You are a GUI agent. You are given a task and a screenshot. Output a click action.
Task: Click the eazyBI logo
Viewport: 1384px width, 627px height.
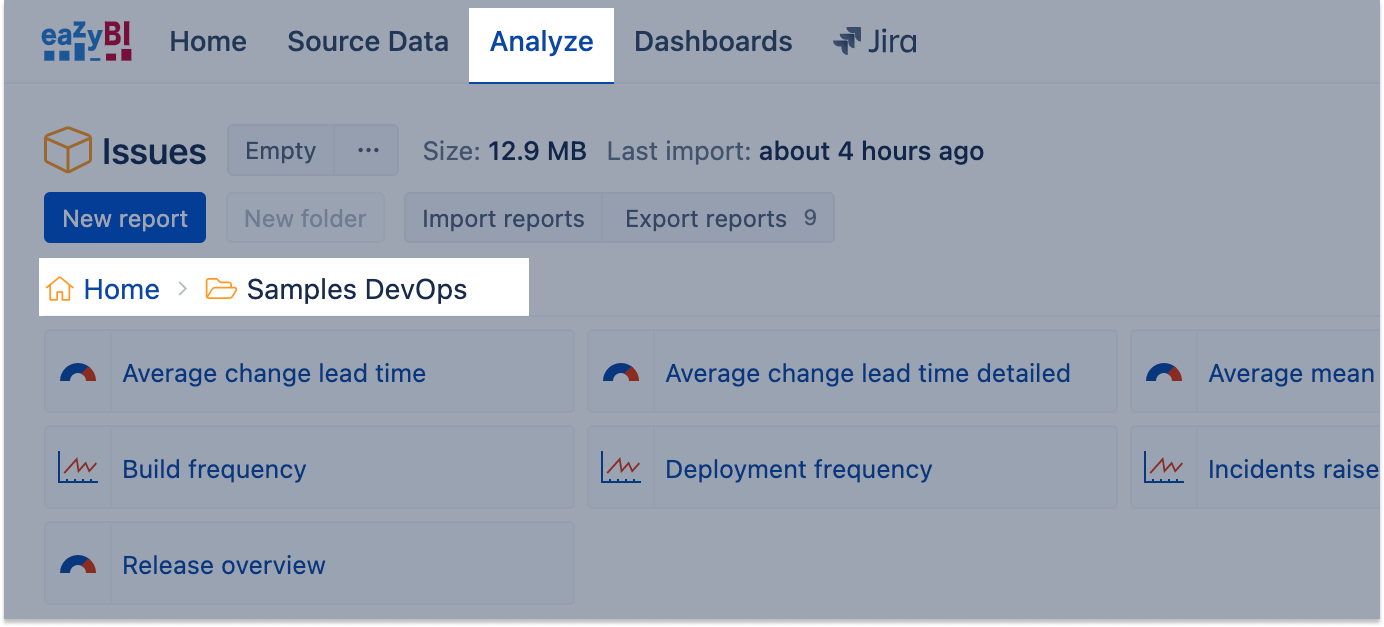coord(85,41)
